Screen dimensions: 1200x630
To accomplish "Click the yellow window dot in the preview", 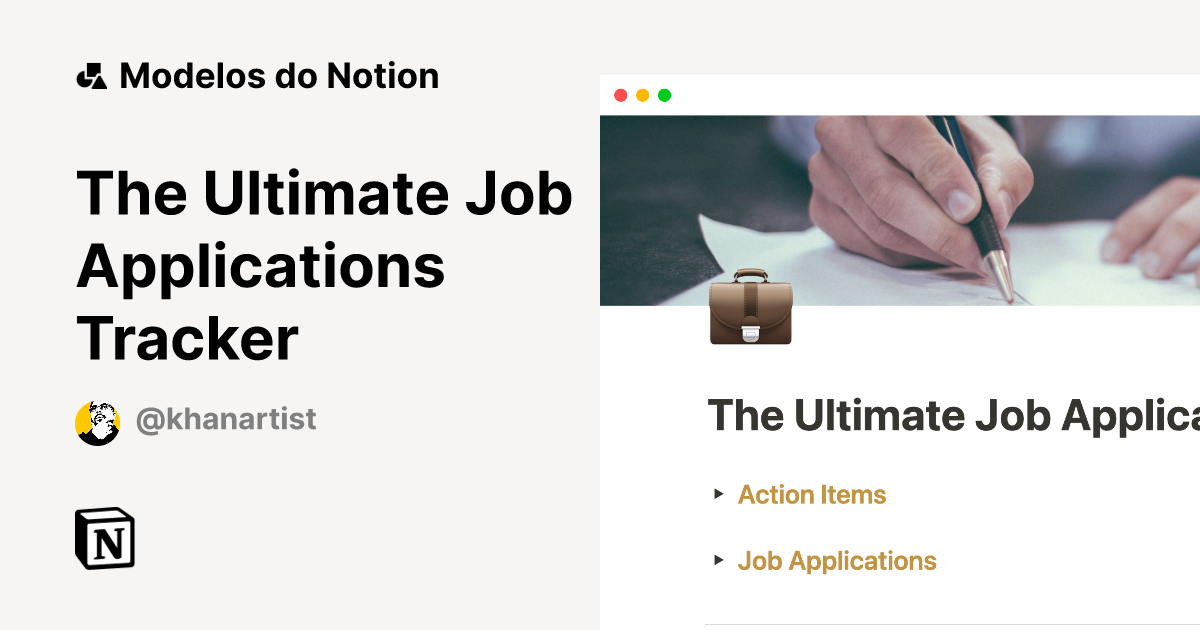I will click(642, 93).
